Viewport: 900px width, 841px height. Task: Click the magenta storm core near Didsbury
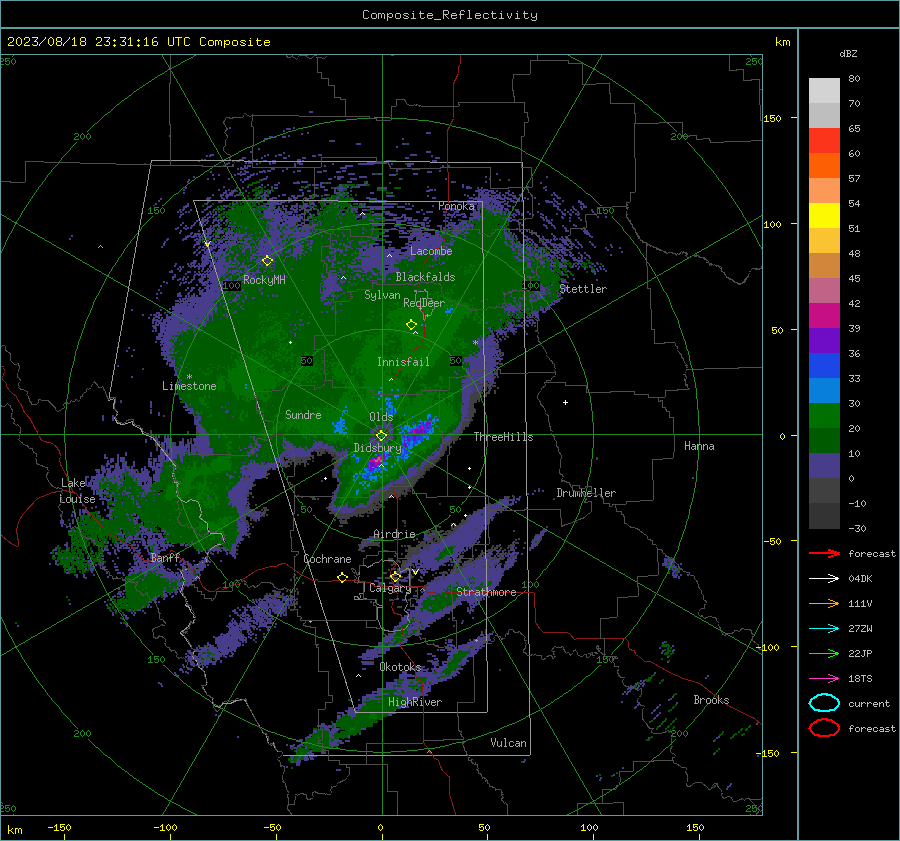[x=376, y=461]
